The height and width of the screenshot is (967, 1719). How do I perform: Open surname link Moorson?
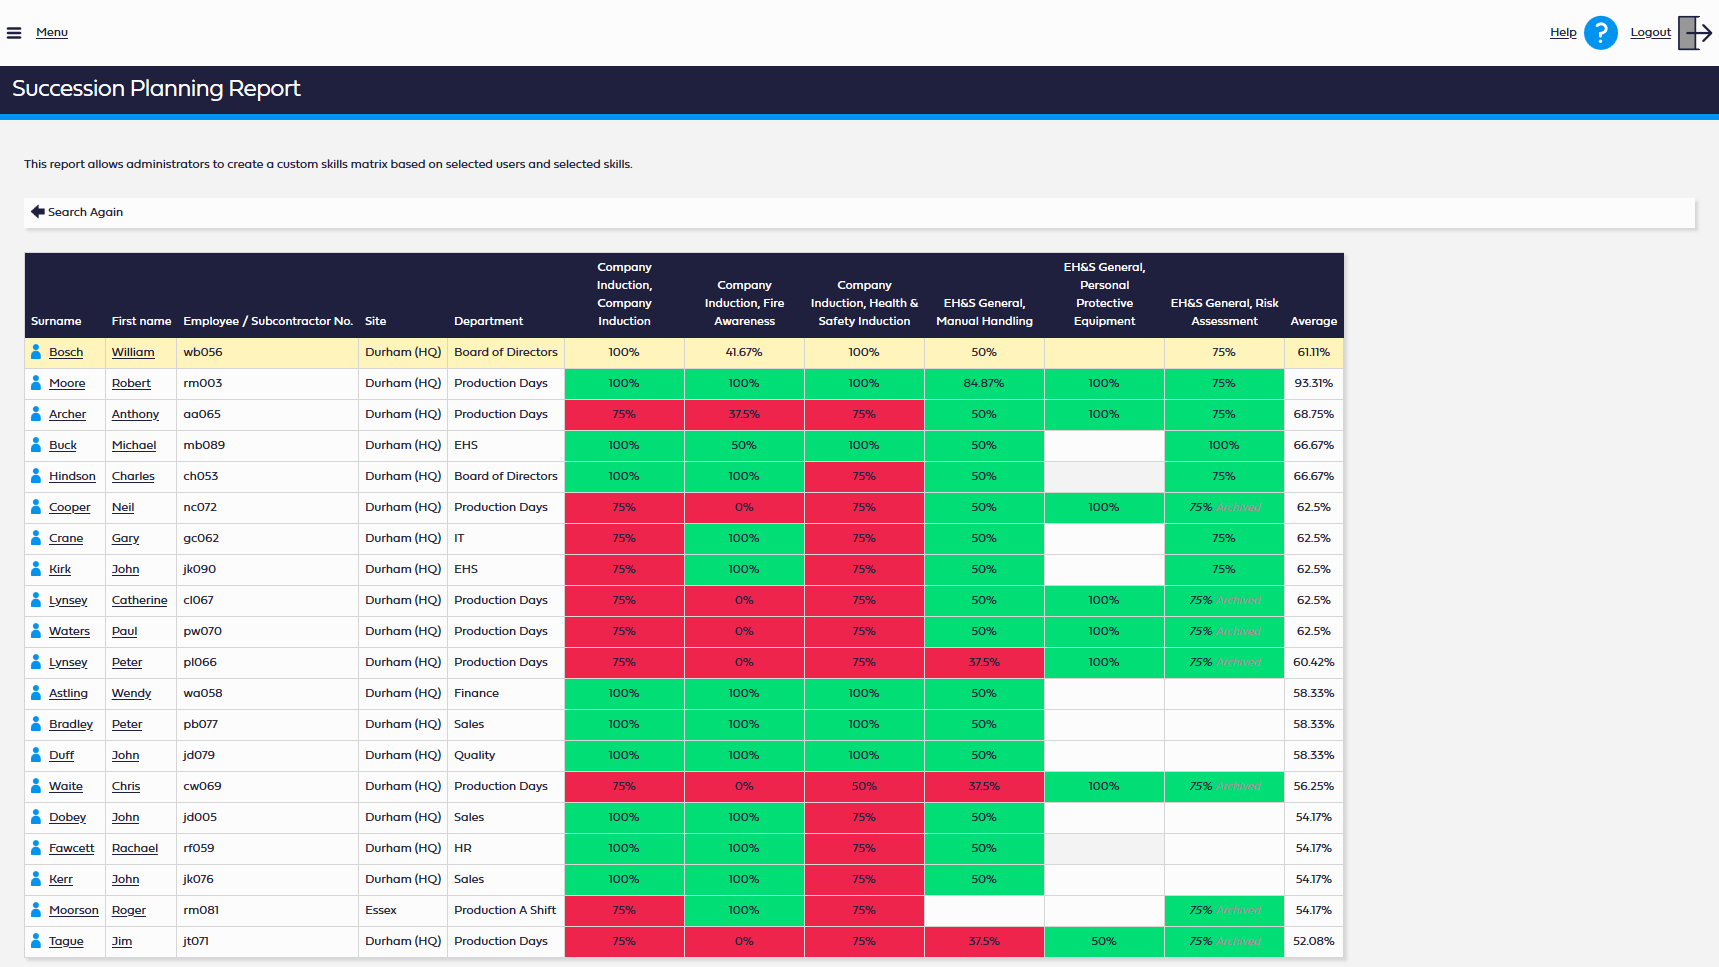click(74, 910)
